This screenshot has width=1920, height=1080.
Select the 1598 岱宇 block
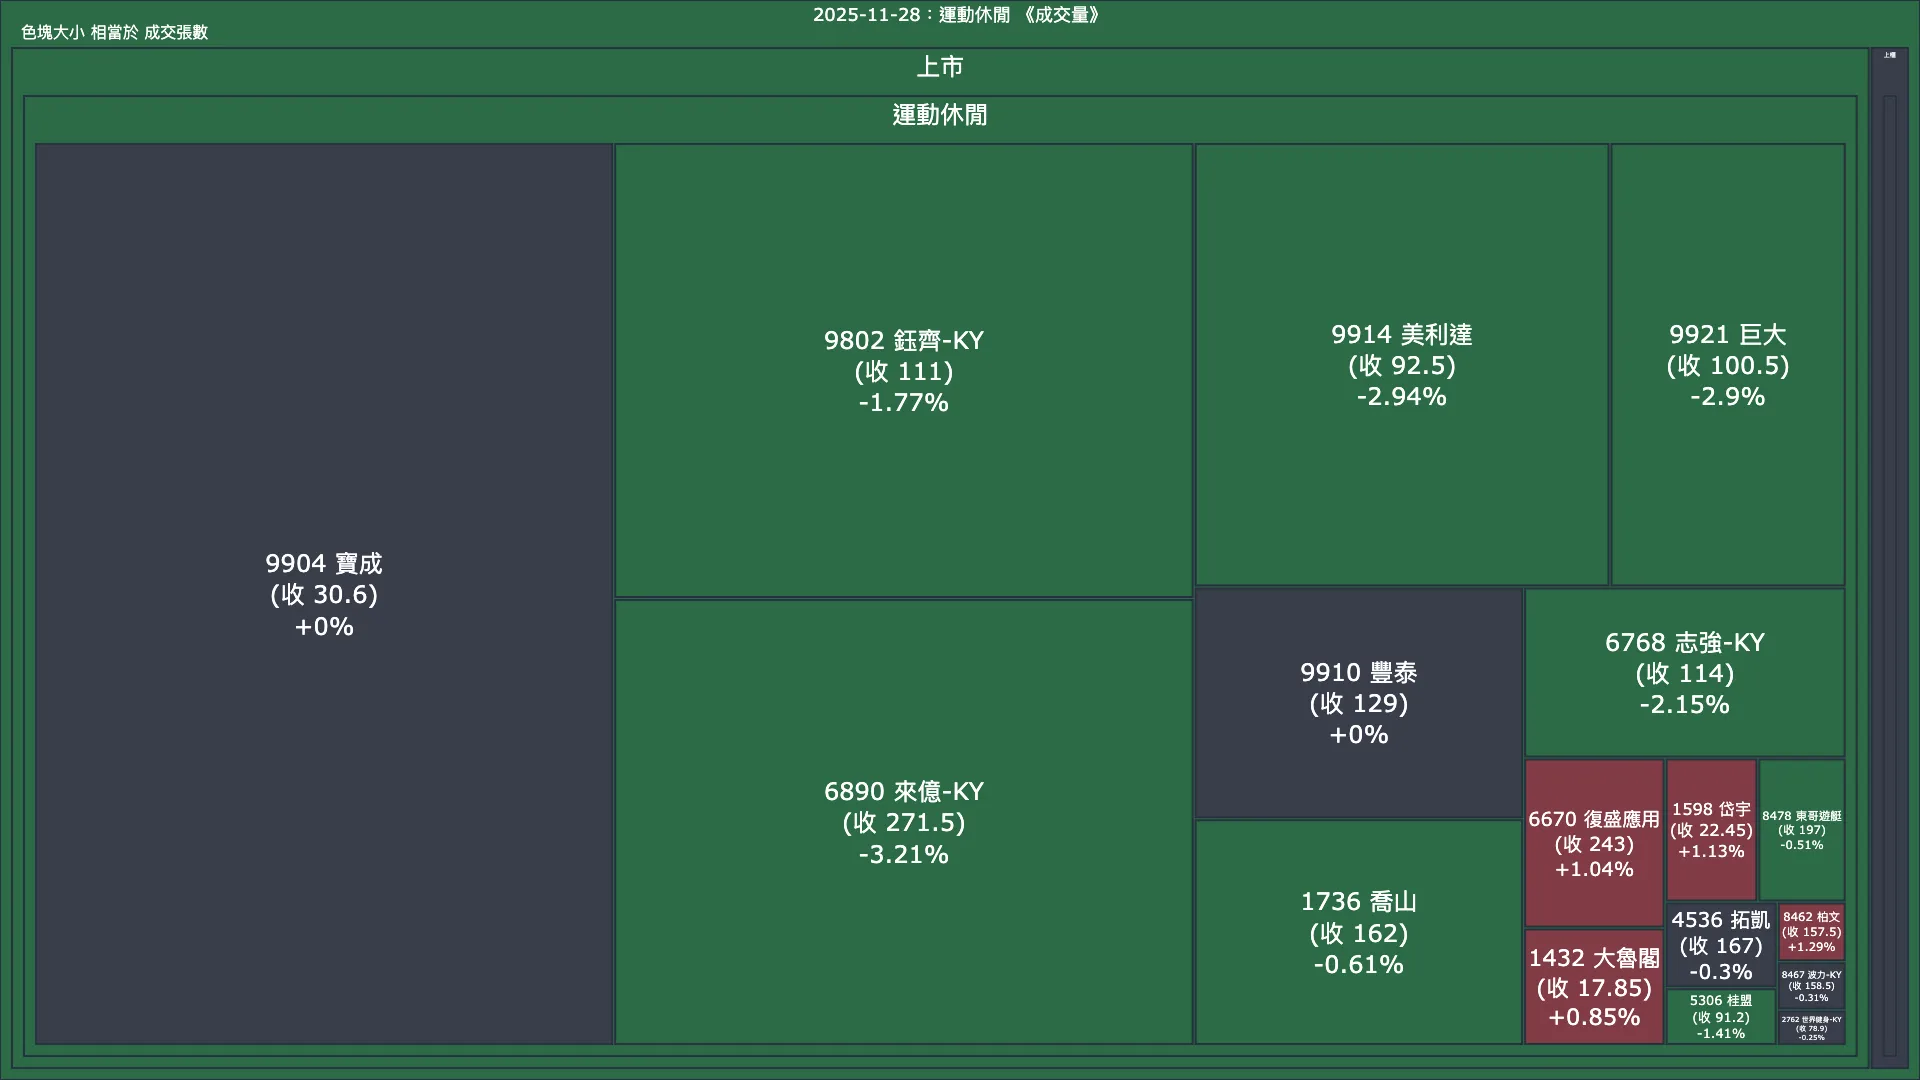pyautogui.click(x=1710, y=830)
